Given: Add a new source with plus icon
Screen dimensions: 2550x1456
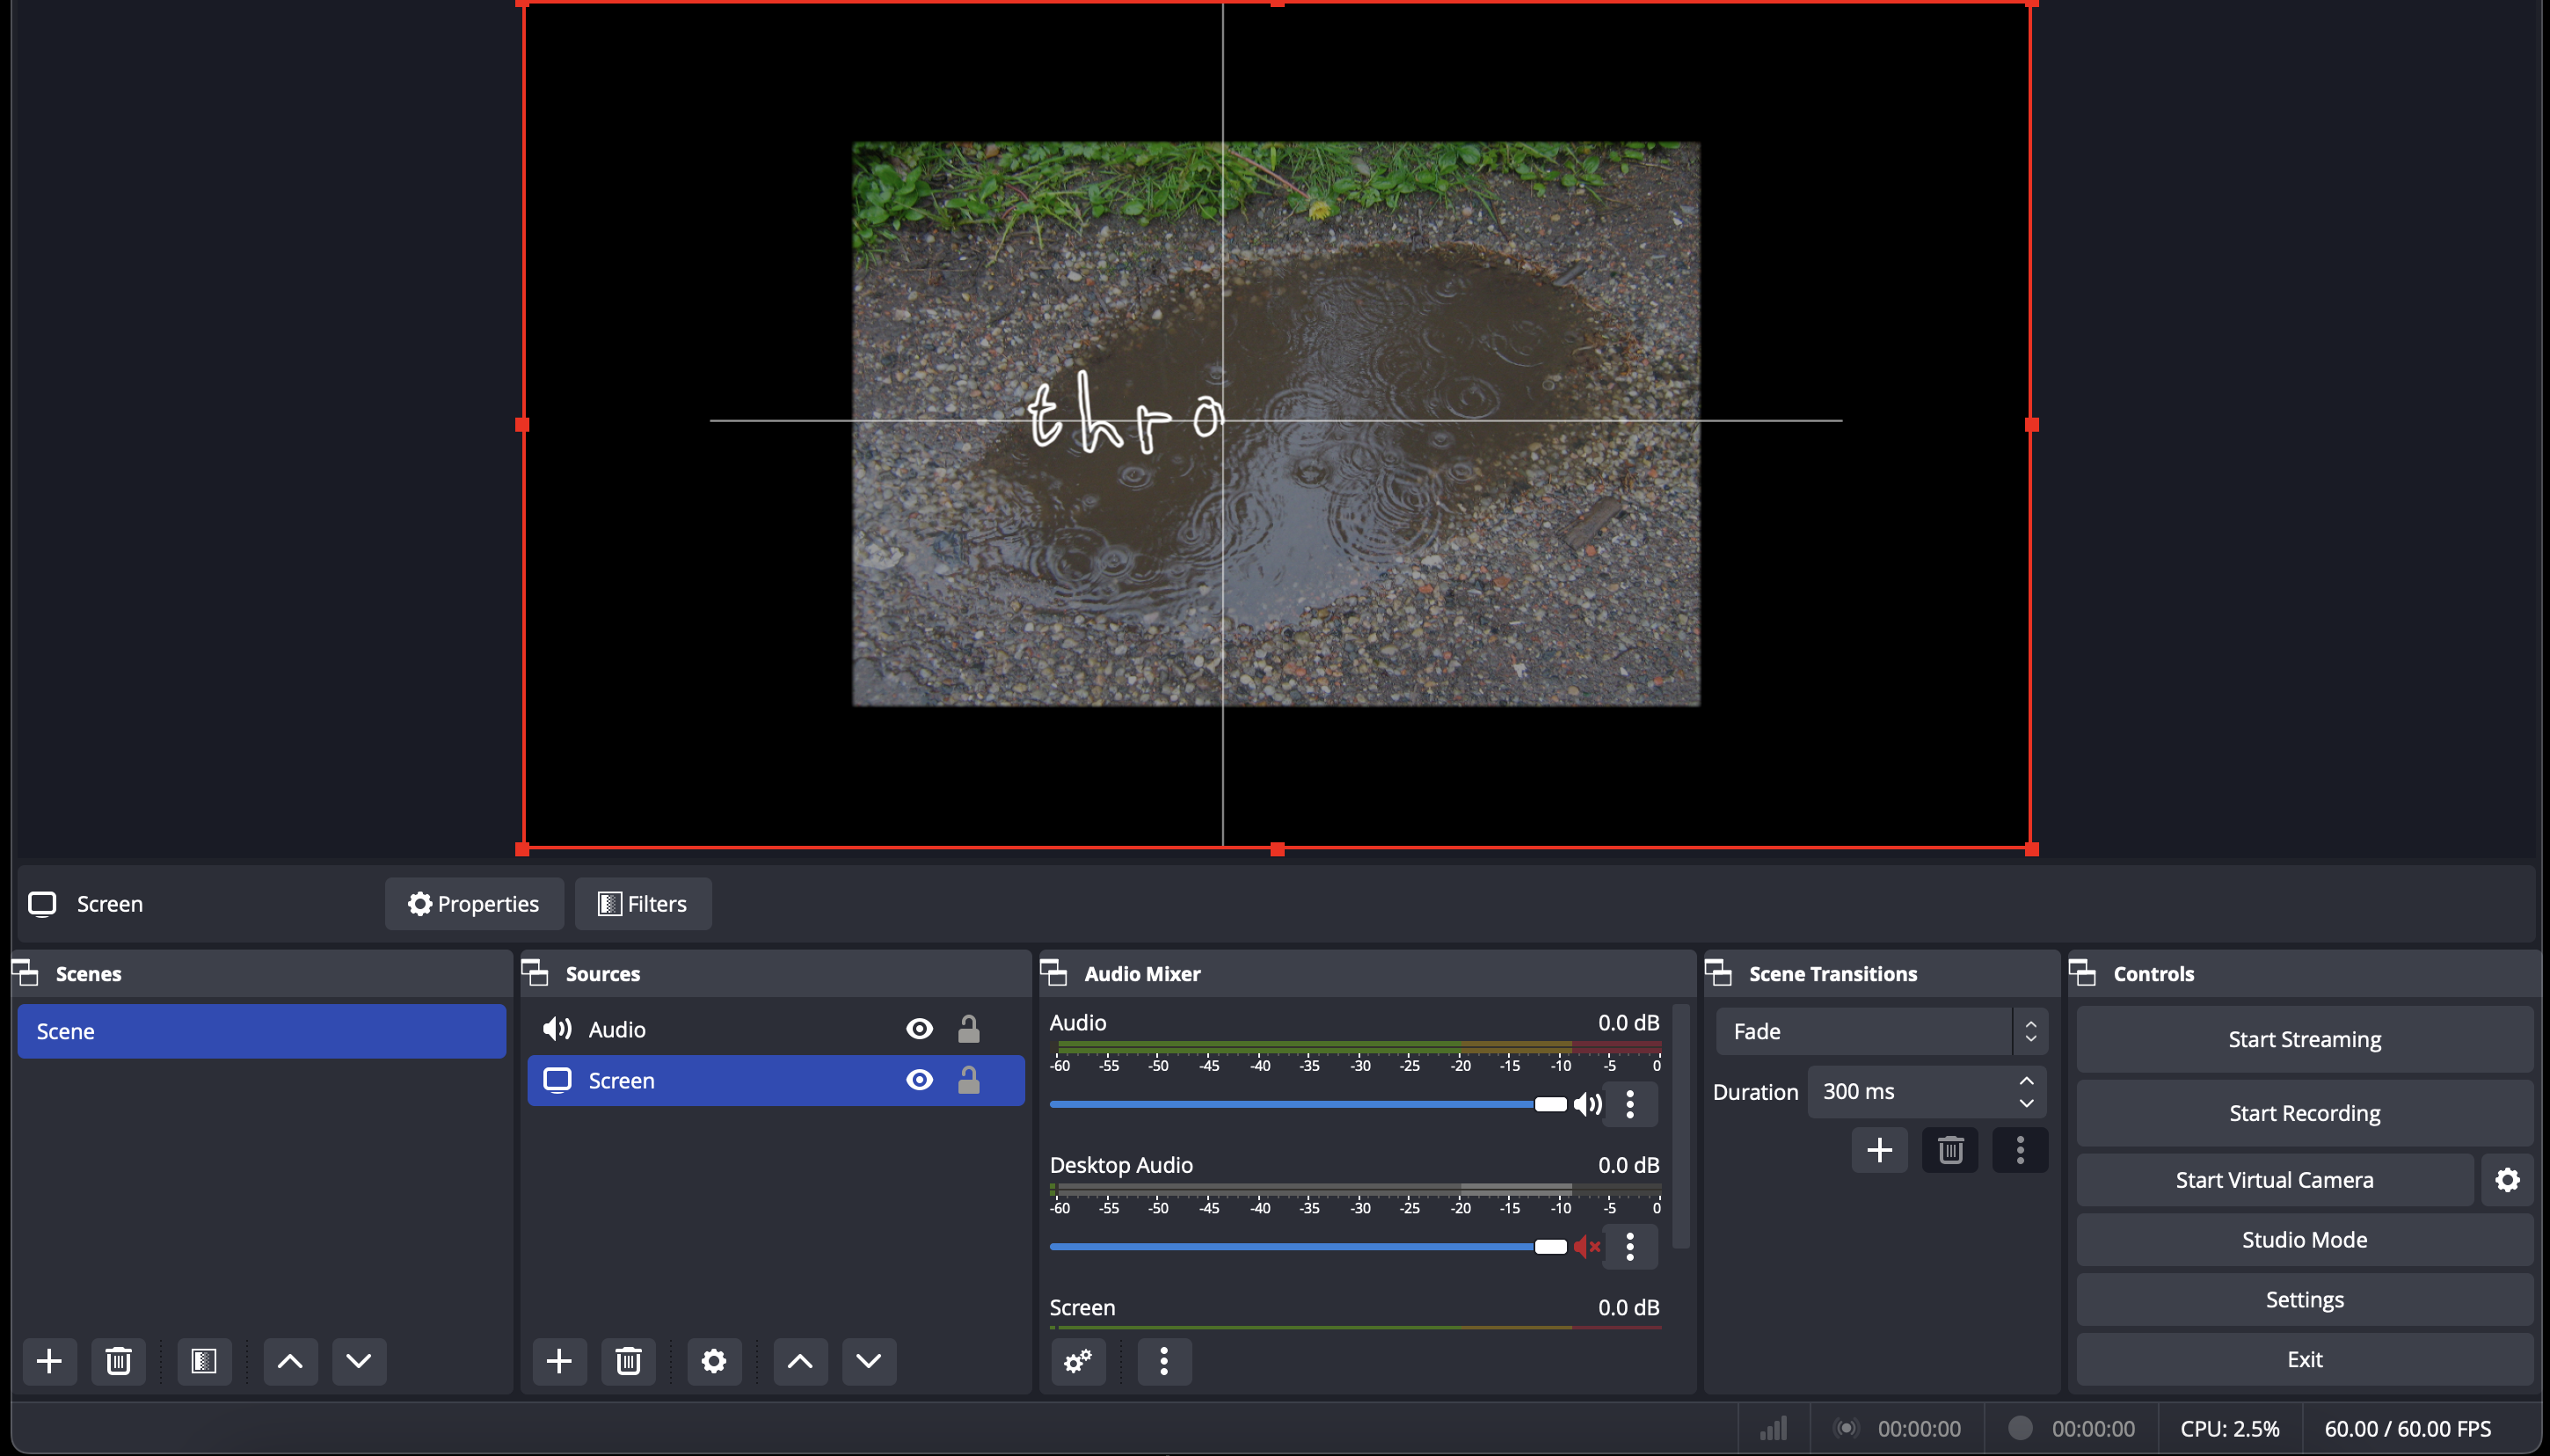Looking at the screenshot, I should click(559, 1361).
